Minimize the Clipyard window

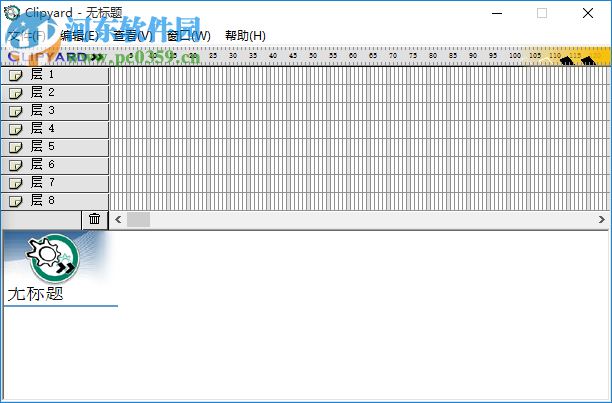tap(497, 13)
